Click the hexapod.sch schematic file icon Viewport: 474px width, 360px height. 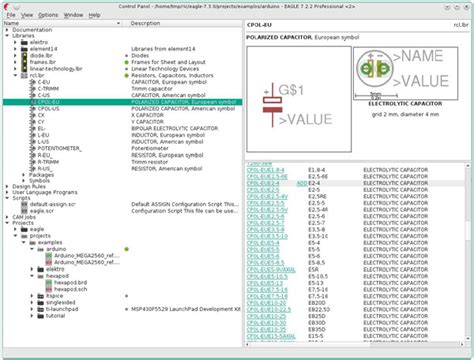[x=49, y=289]
